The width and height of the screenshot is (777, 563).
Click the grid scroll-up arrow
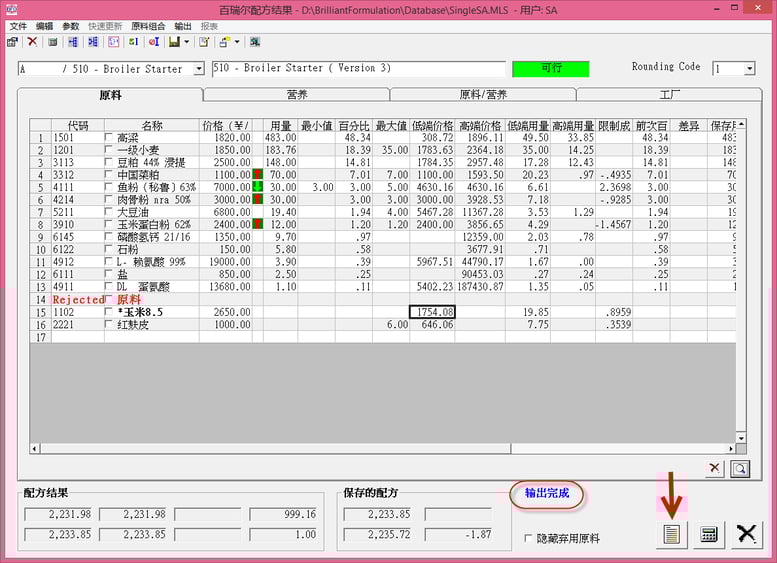[741, 124]
